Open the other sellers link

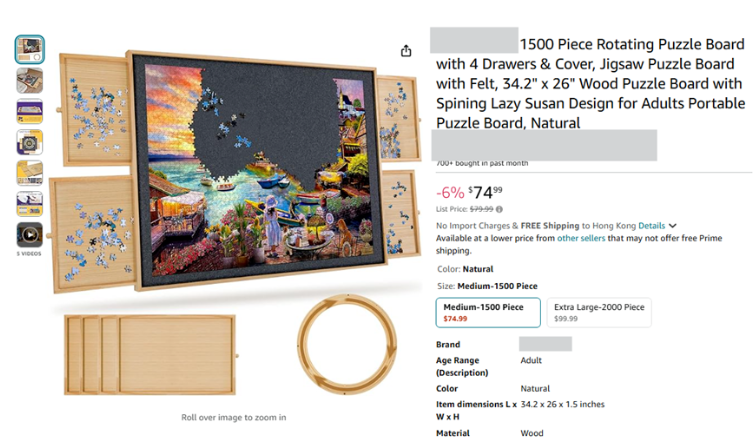578,239
